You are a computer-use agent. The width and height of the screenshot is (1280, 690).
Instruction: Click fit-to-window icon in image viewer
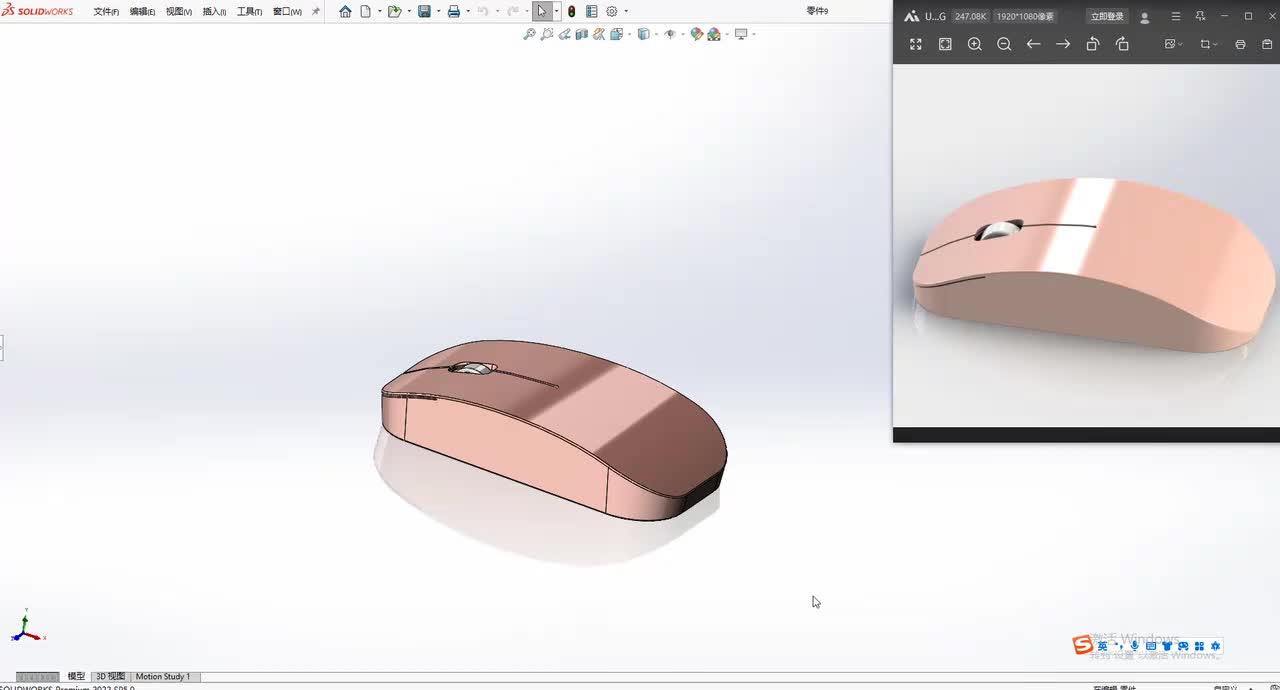[x=945, y=44]
